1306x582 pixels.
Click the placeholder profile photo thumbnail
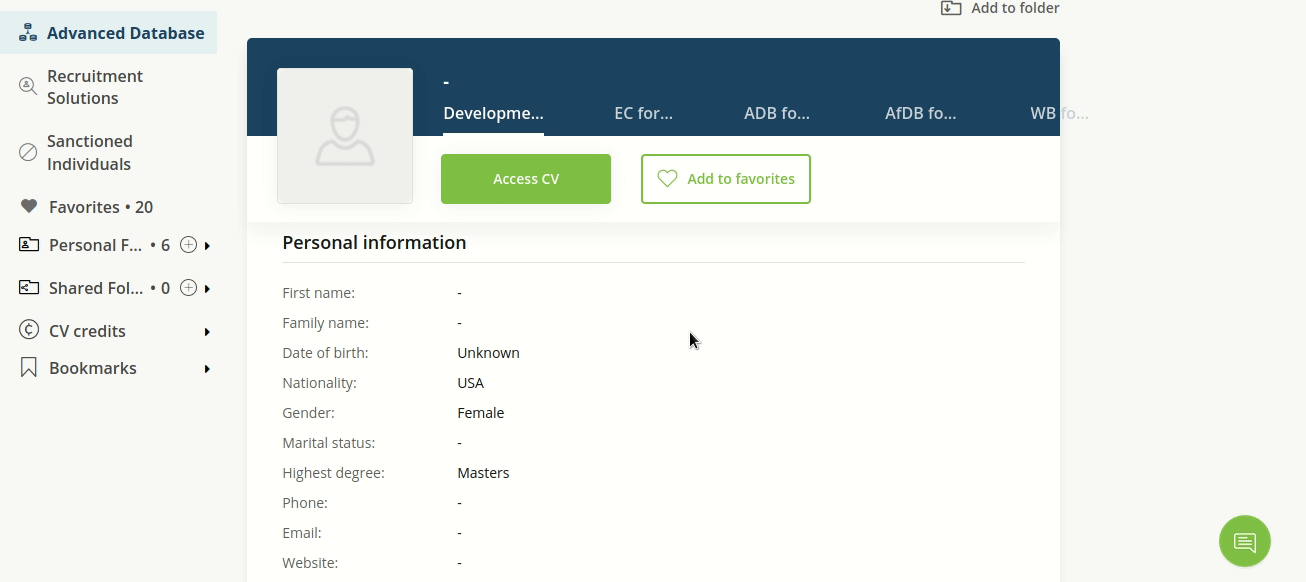tap(345, 136)
